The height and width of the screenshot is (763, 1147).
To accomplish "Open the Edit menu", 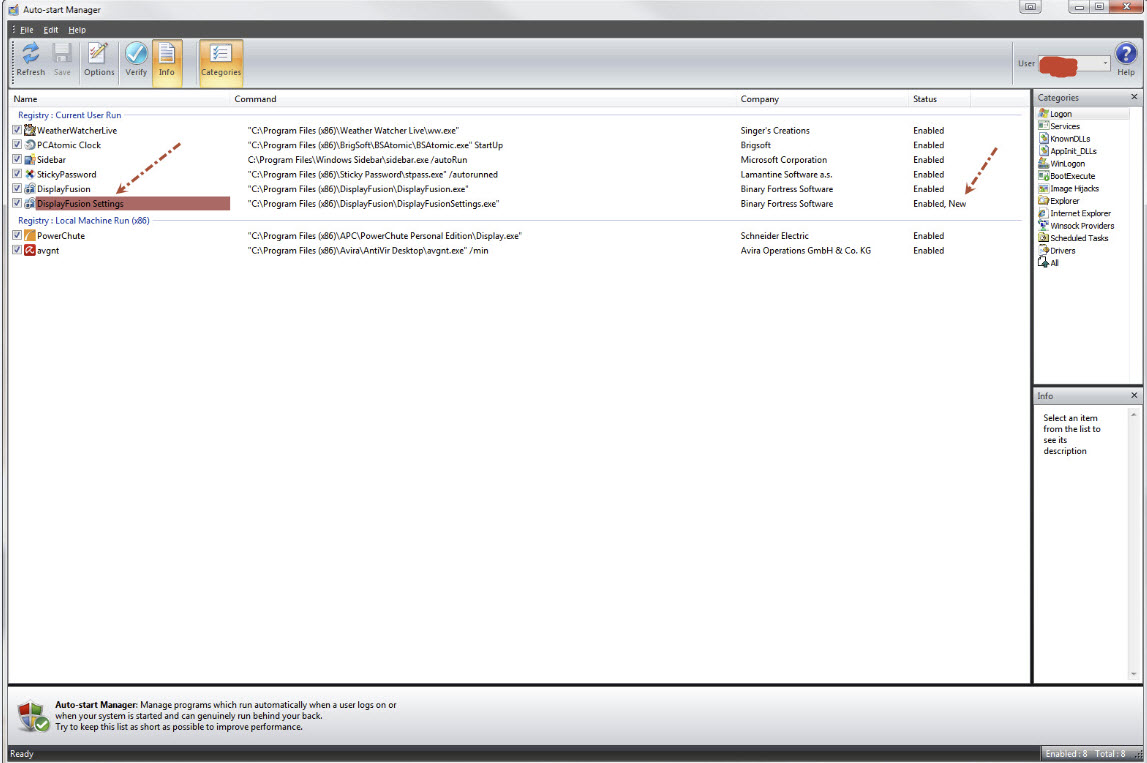I will [50, 30].
